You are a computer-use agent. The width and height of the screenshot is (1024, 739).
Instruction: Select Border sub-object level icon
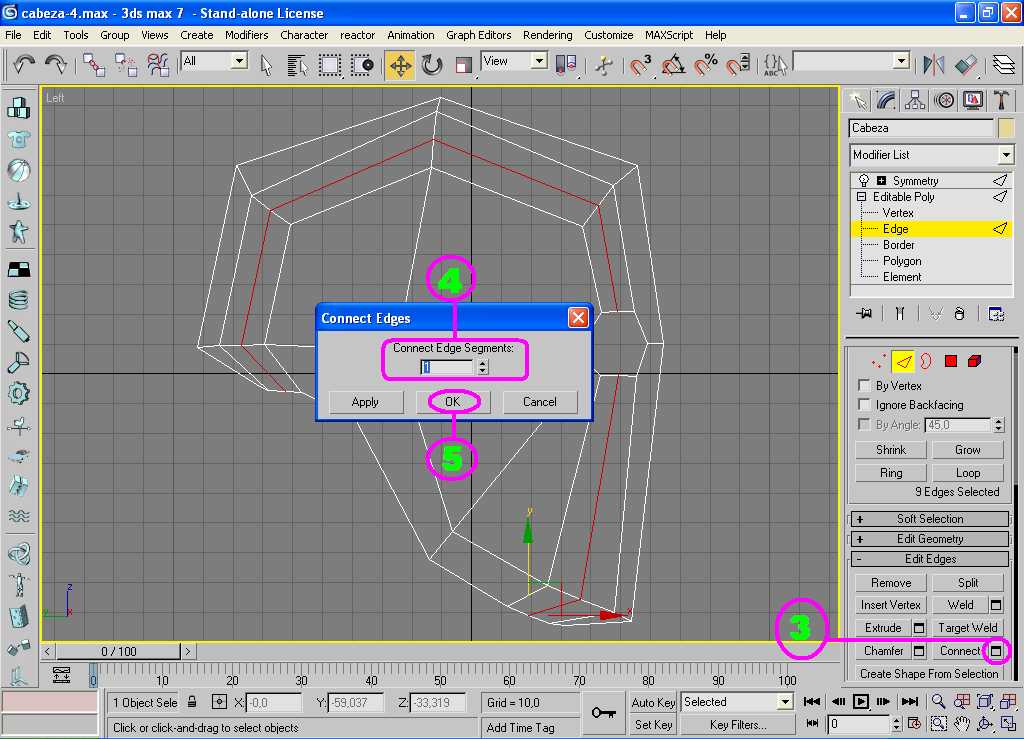(926, 361)
